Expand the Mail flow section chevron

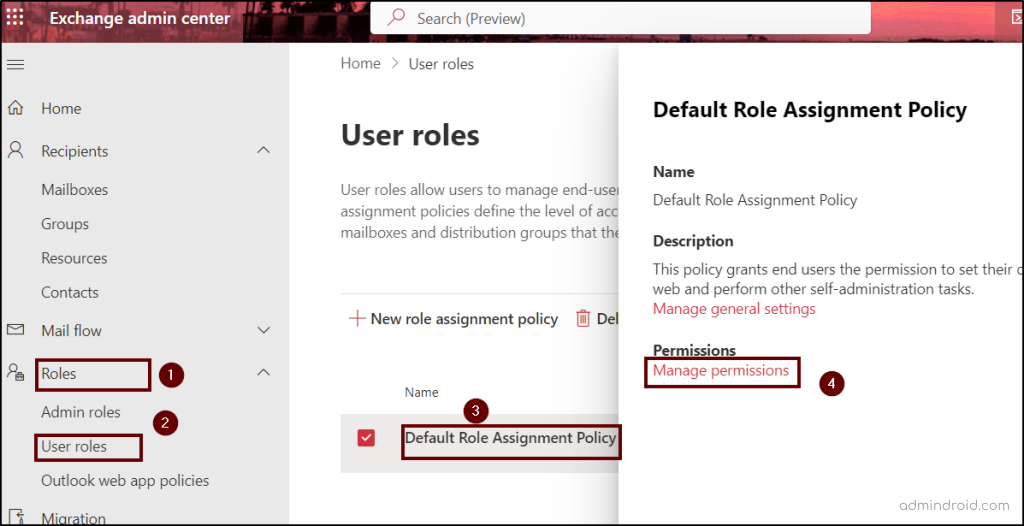tap(263, 330)
